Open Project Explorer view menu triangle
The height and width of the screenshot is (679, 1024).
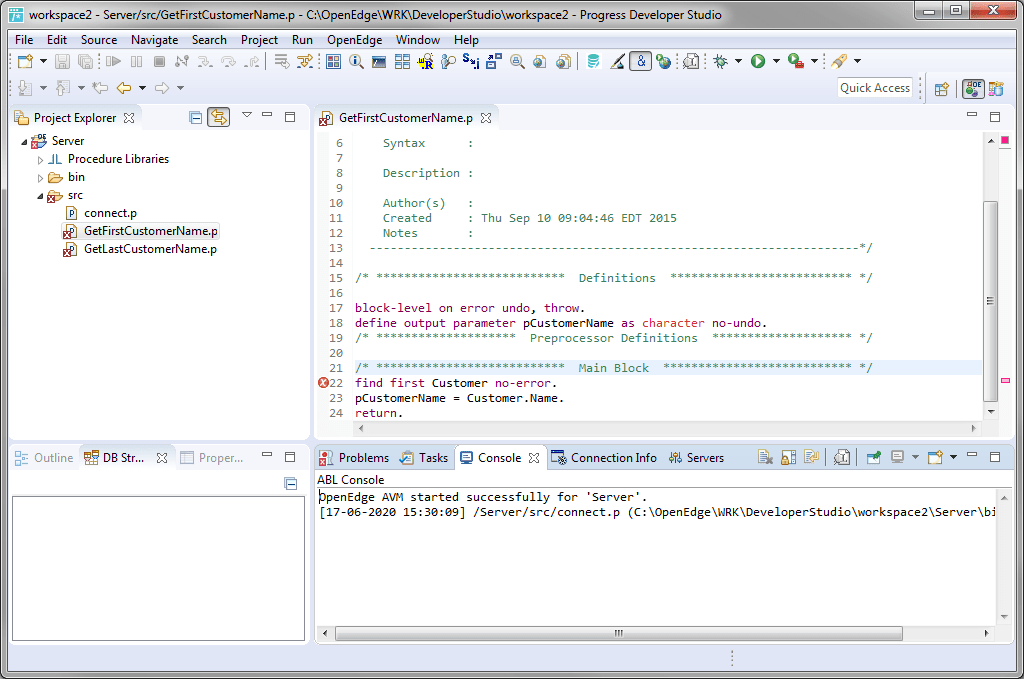(x=247, y=115)
